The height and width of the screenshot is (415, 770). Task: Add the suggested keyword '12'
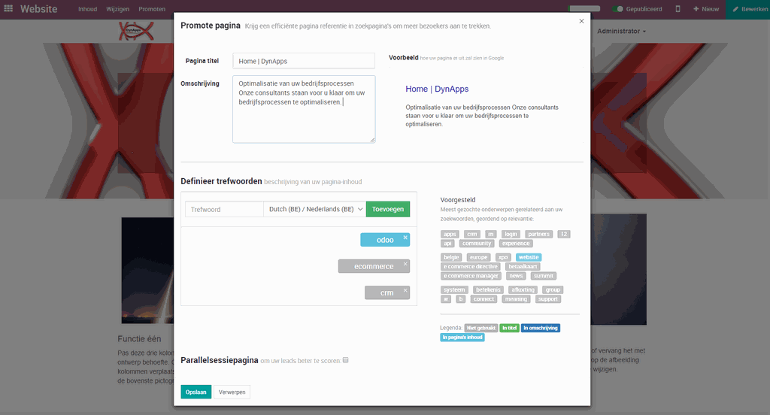pos(564,234)
